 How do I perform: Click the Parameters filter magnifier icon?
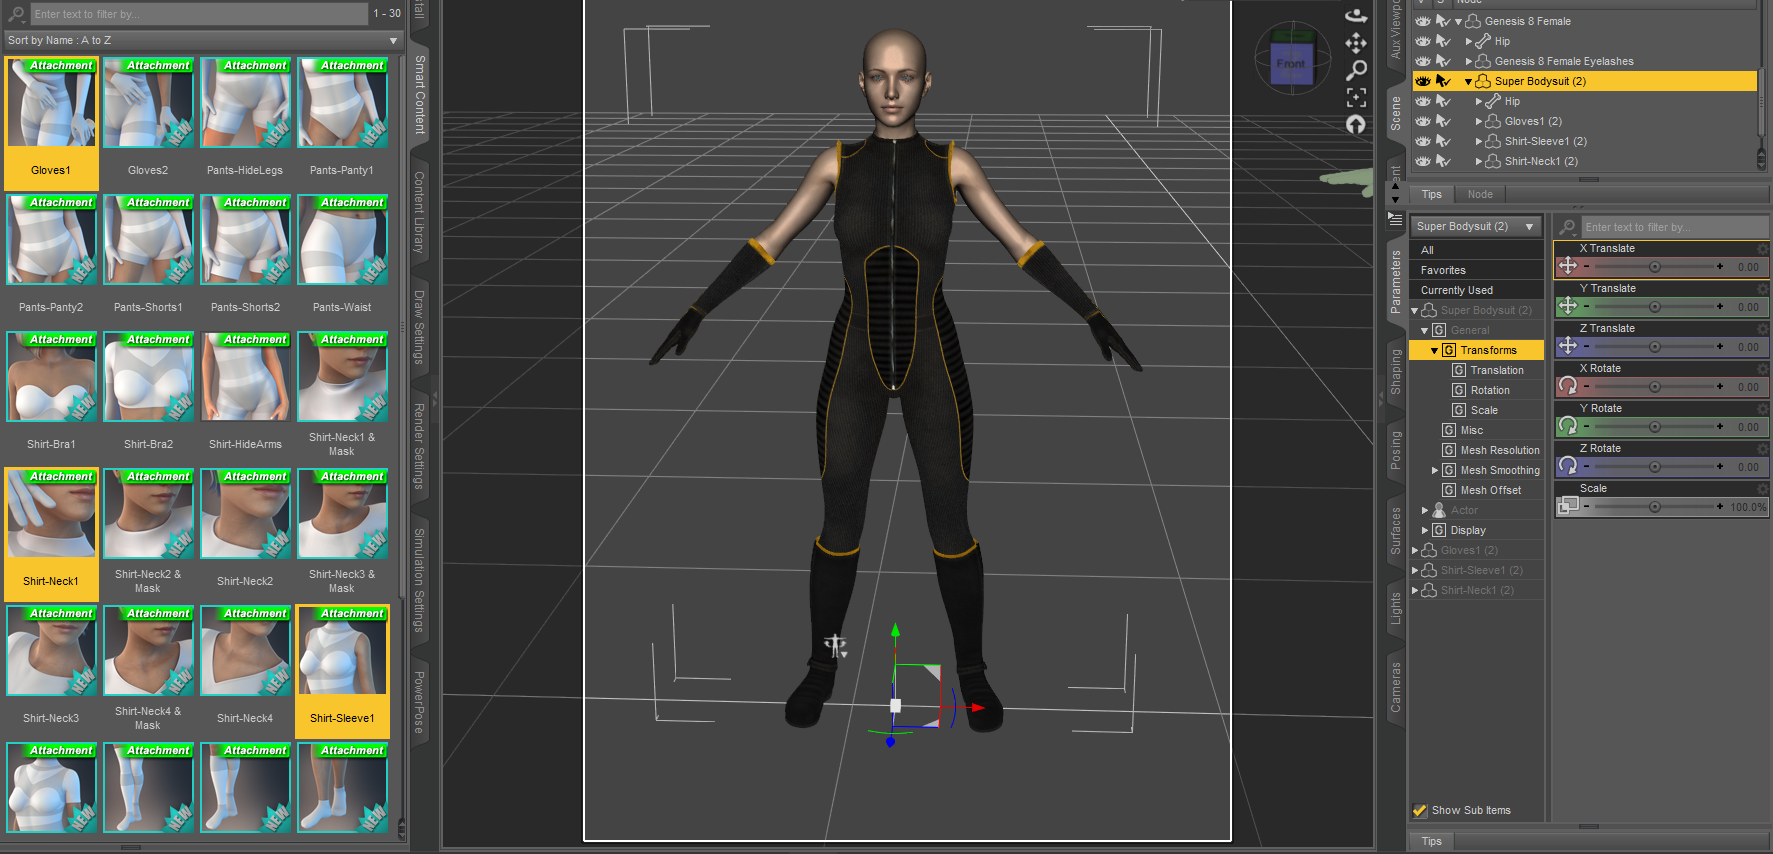tap(1567, 227)
